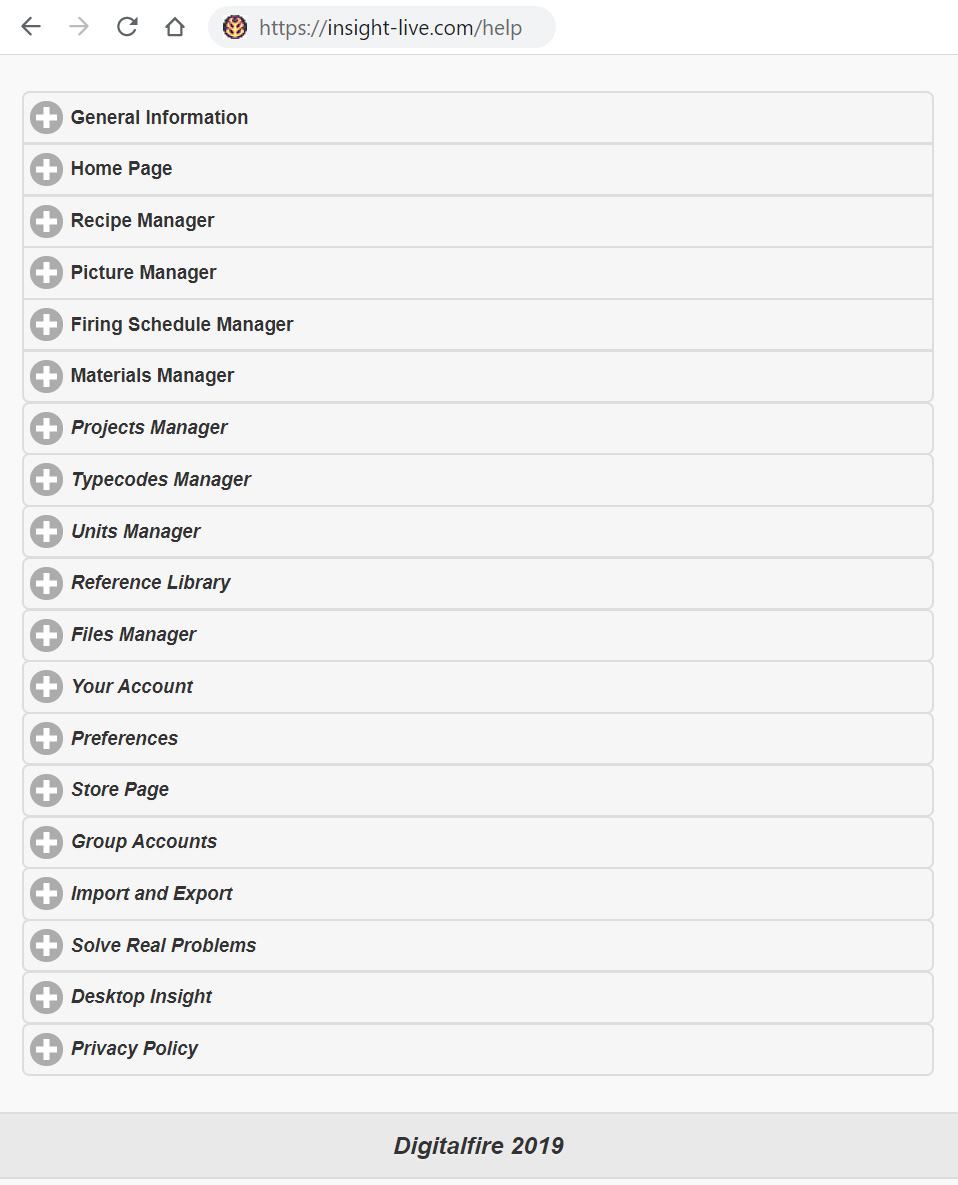Image resolution: width=958 pixels, height=1185 pixels.
Task: Open browser home via house icon
Action: click(x=175, y=27)
